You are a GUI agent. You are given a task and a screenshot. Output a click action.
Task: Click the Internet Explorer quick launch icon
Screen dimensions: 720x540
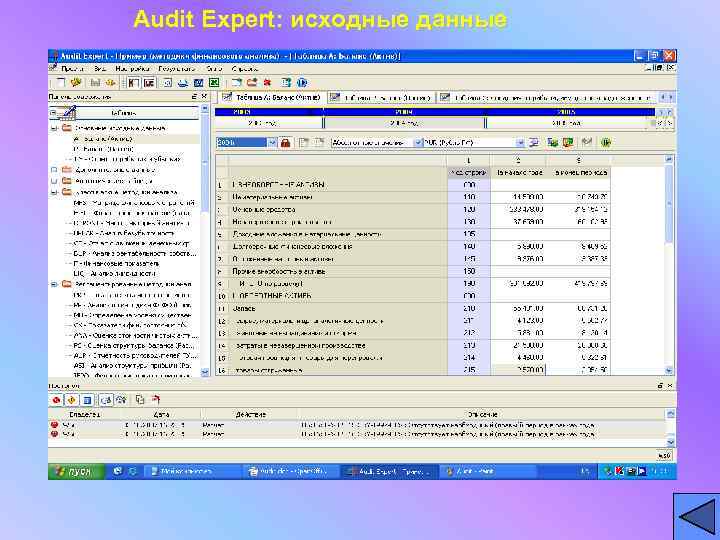coord(118,471)
